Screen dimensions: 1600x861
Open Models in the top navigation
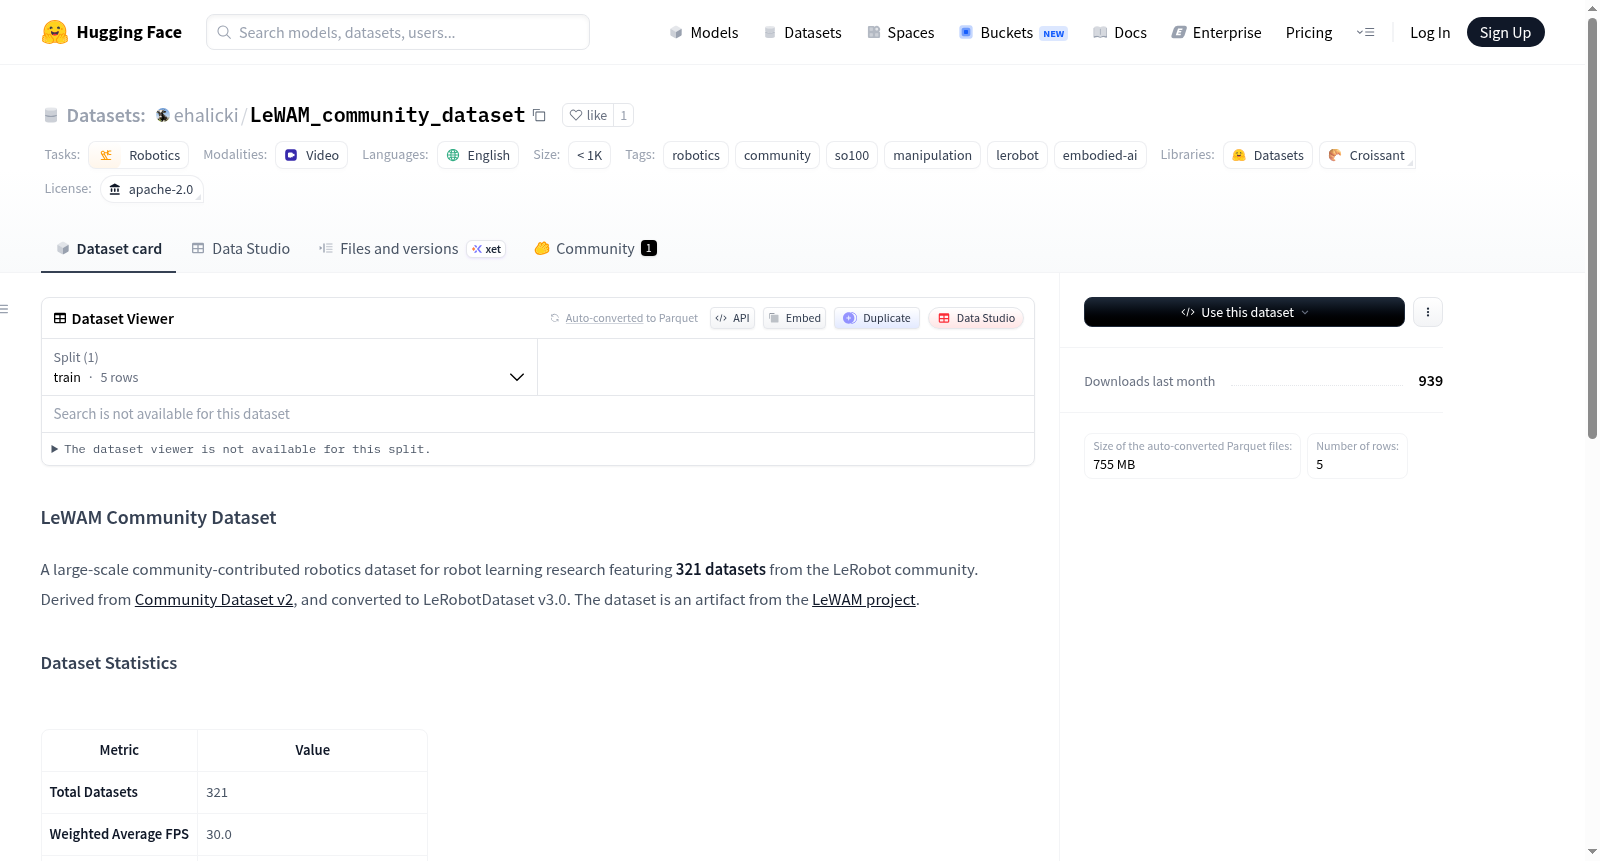pos(704,32)
